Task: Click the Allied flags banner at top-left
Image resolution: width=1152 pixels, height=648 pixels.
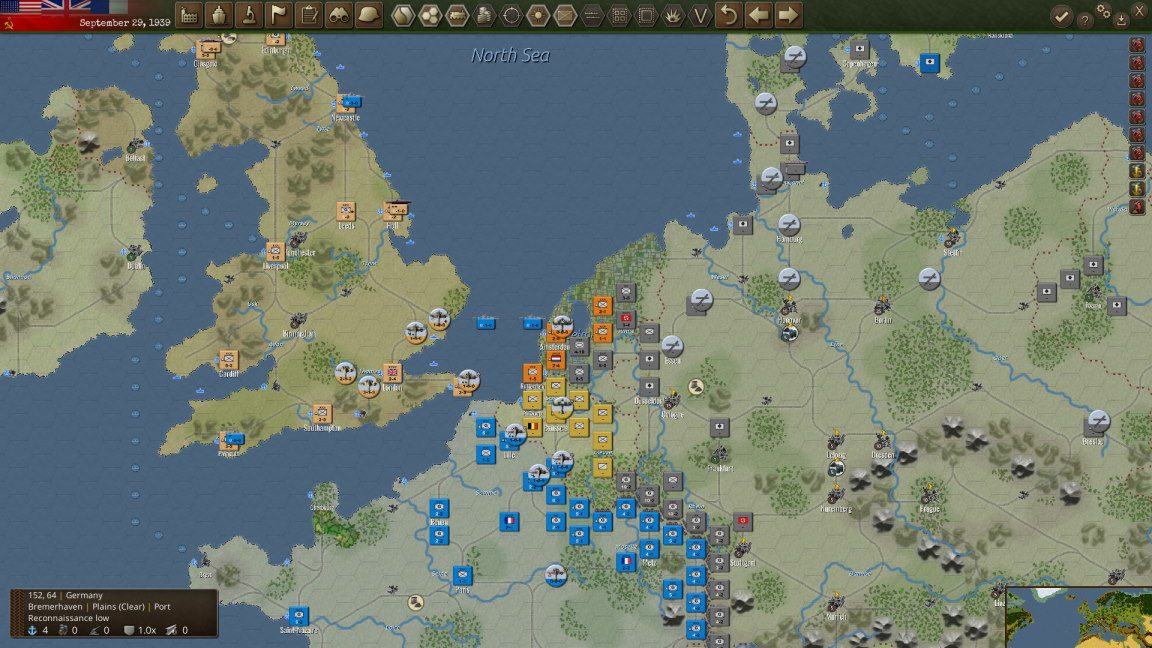Action: tap(64, 7)
